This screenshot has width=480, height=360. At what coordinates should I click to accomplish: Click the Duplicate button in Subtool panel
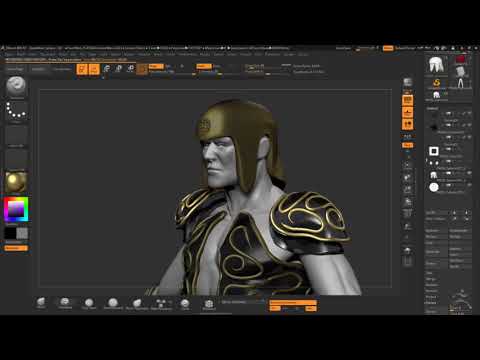(x=436, y=252)
